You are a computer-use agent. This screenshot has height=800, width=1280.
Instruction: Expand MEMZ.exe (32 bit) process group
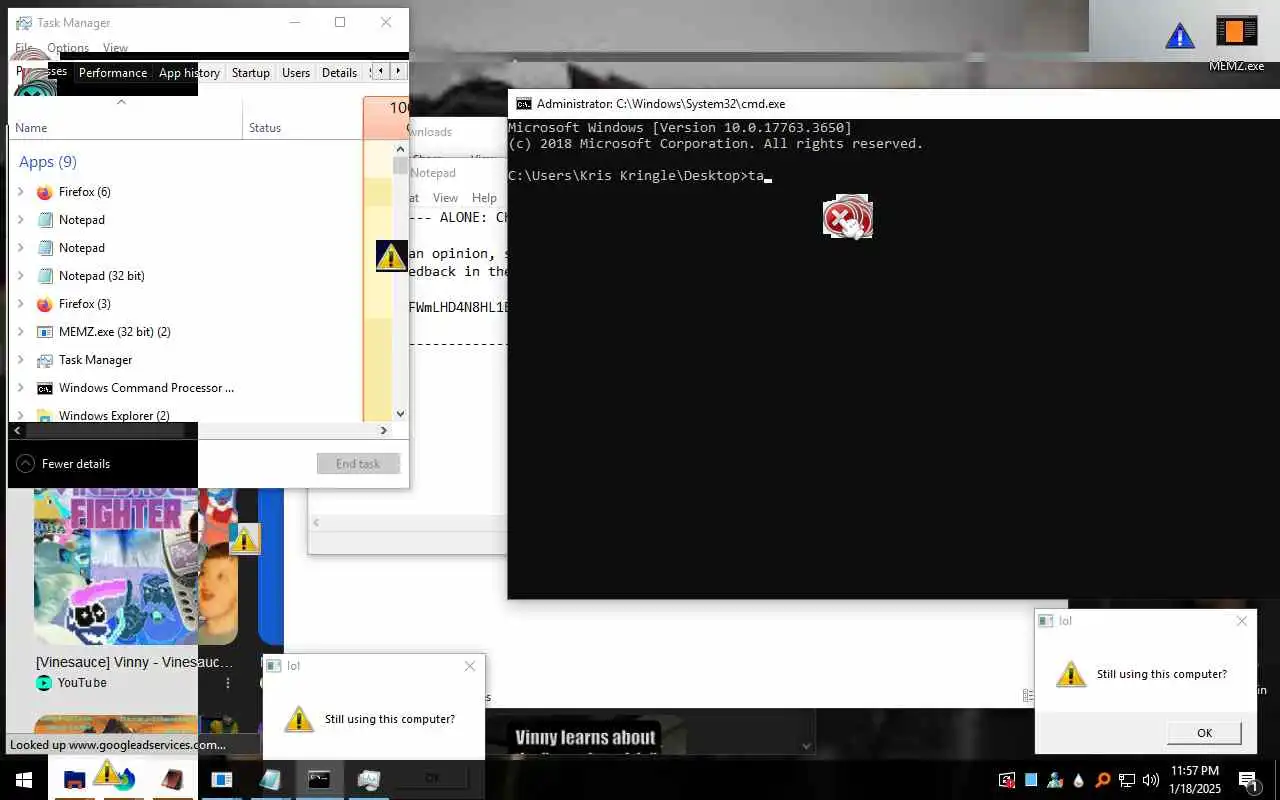click(21, 332)
